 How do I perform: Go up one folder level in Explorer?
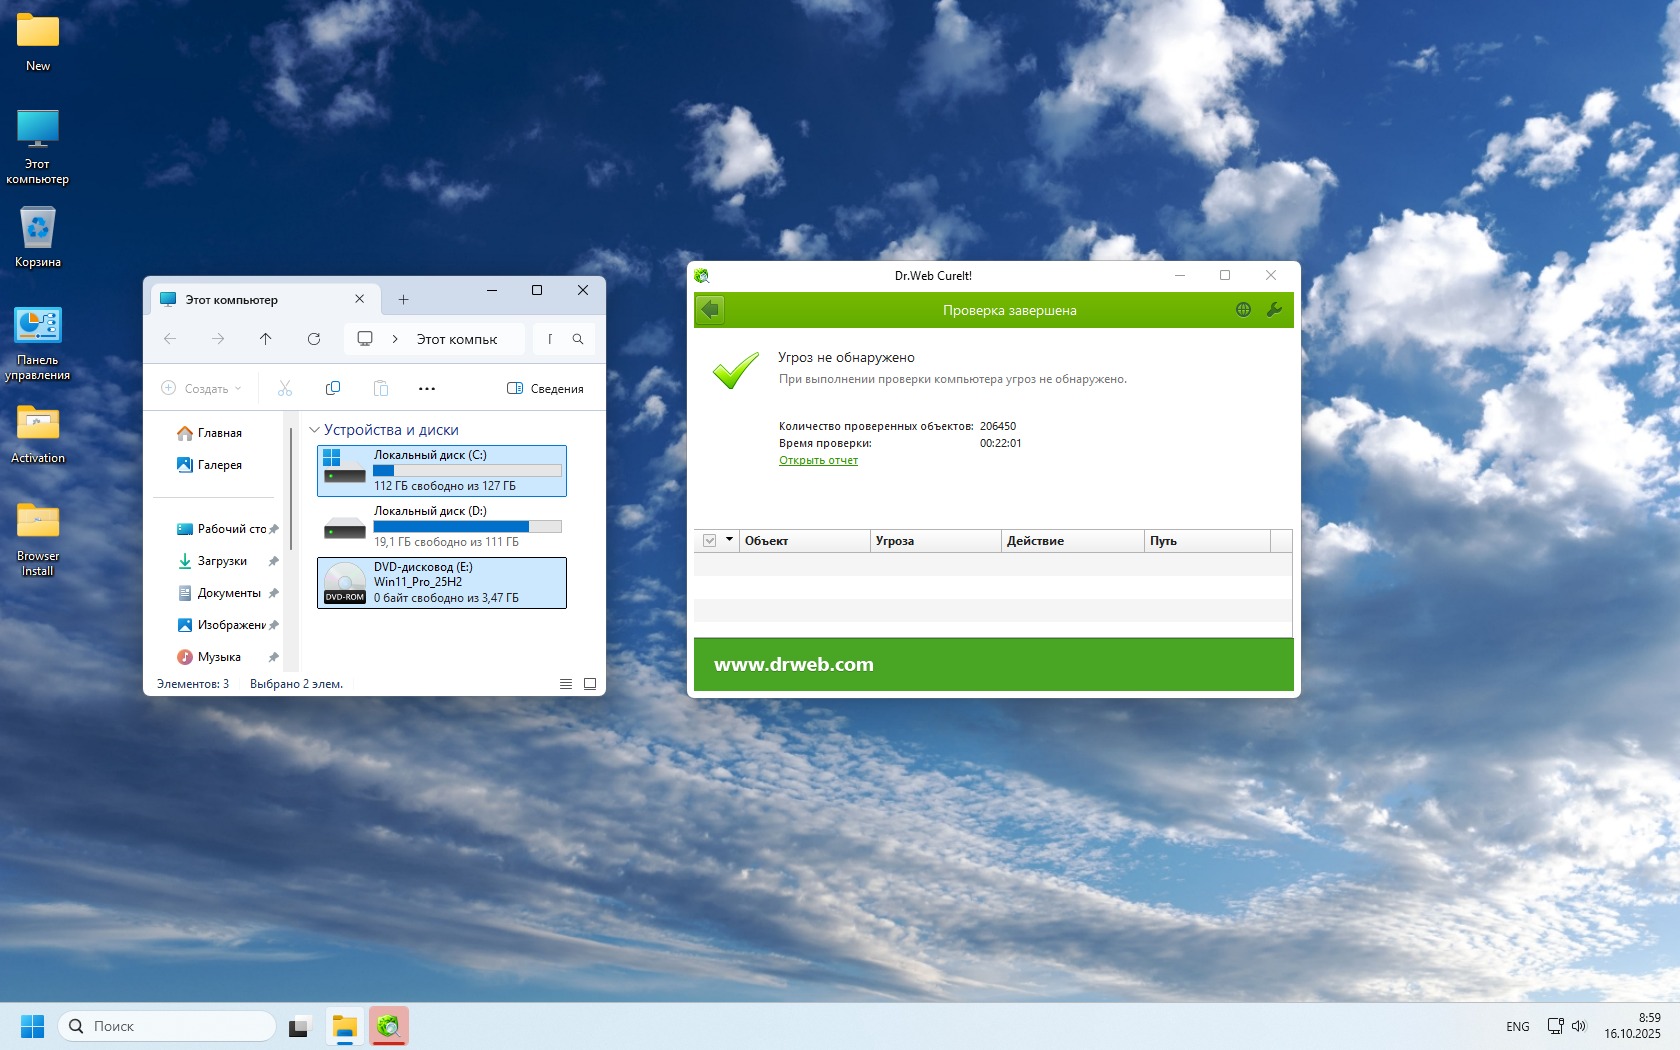coord(266,339)
